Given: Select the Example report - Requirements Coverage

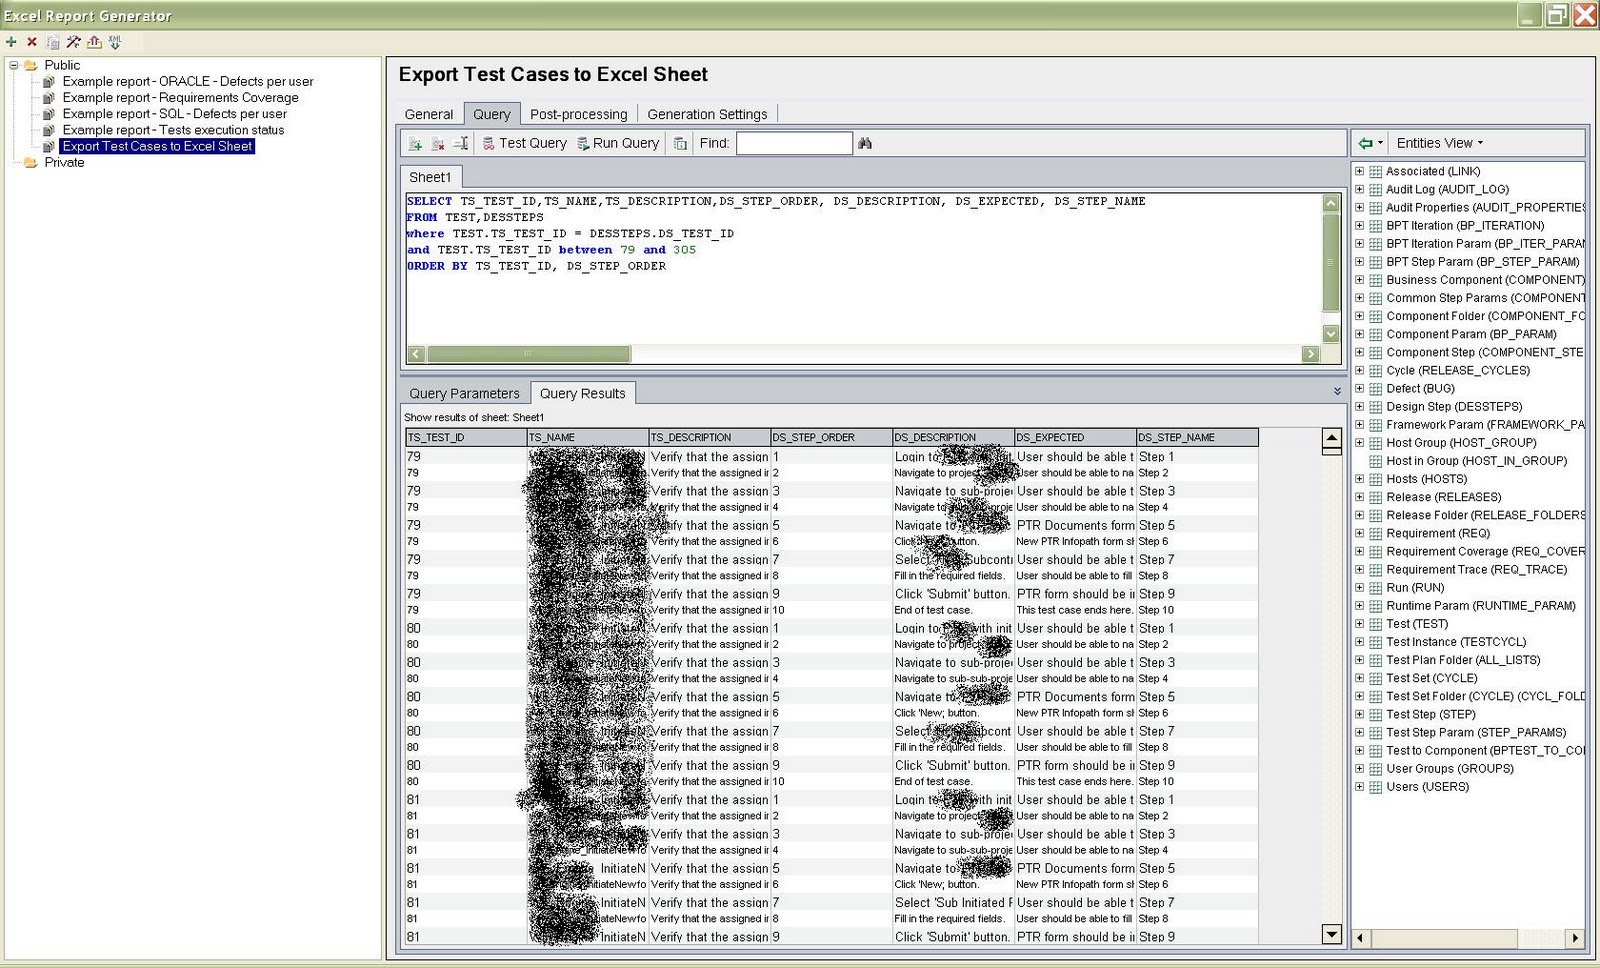Looking at the screenshot, I should [181, 97].
